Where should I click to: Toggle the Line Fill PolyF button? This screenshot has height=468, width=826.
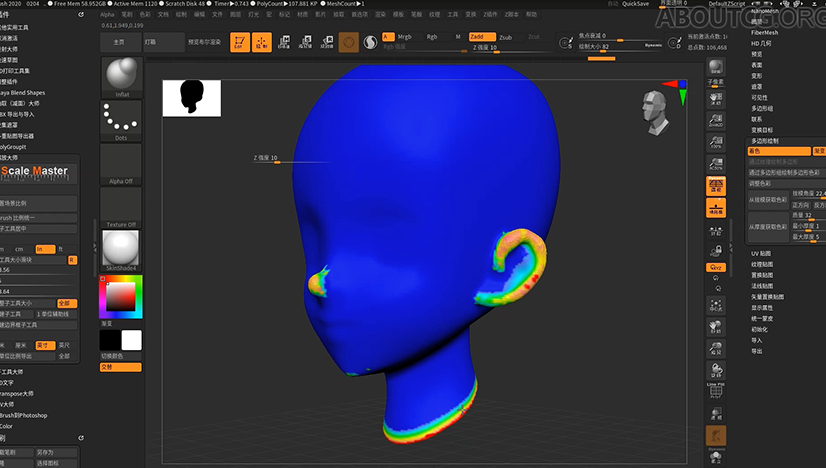(716, 391)
